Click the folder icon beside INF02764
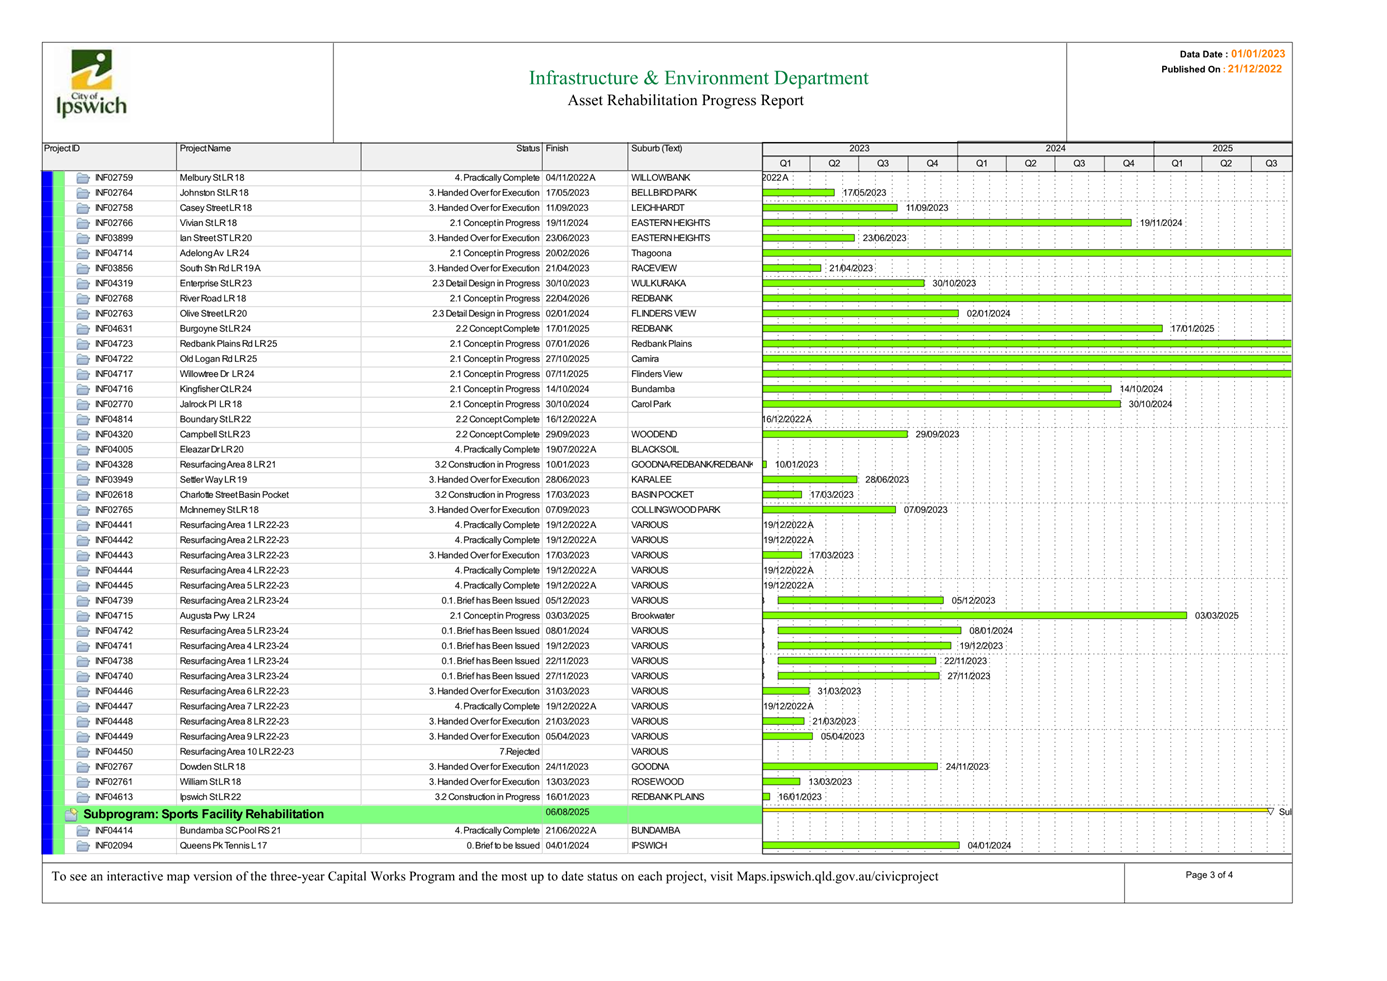The width and height of the screenshot is (1387, 981). coord(83,193)
